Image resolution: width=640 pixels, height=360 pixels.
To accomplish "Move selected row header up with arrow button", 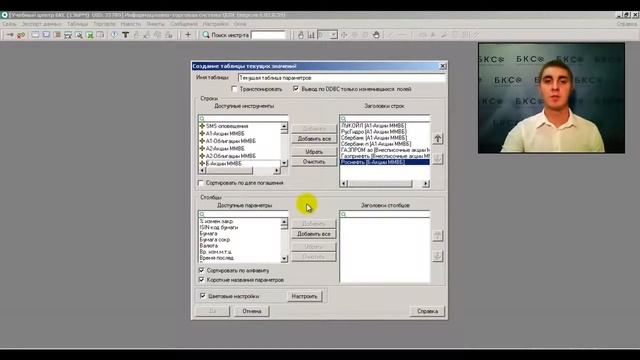I will click(438, 139).
